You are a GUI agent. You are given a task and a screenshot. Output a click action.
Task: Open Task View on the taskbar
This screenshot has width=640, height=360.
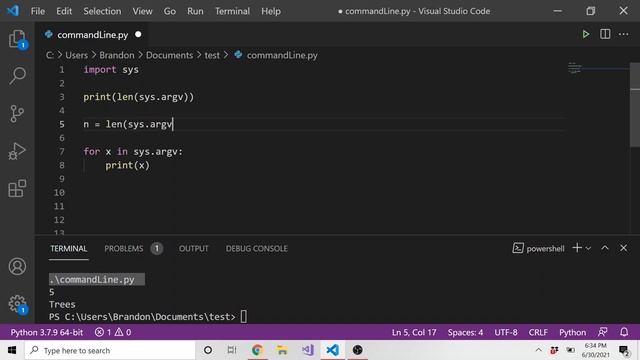(x=231, y=350)
